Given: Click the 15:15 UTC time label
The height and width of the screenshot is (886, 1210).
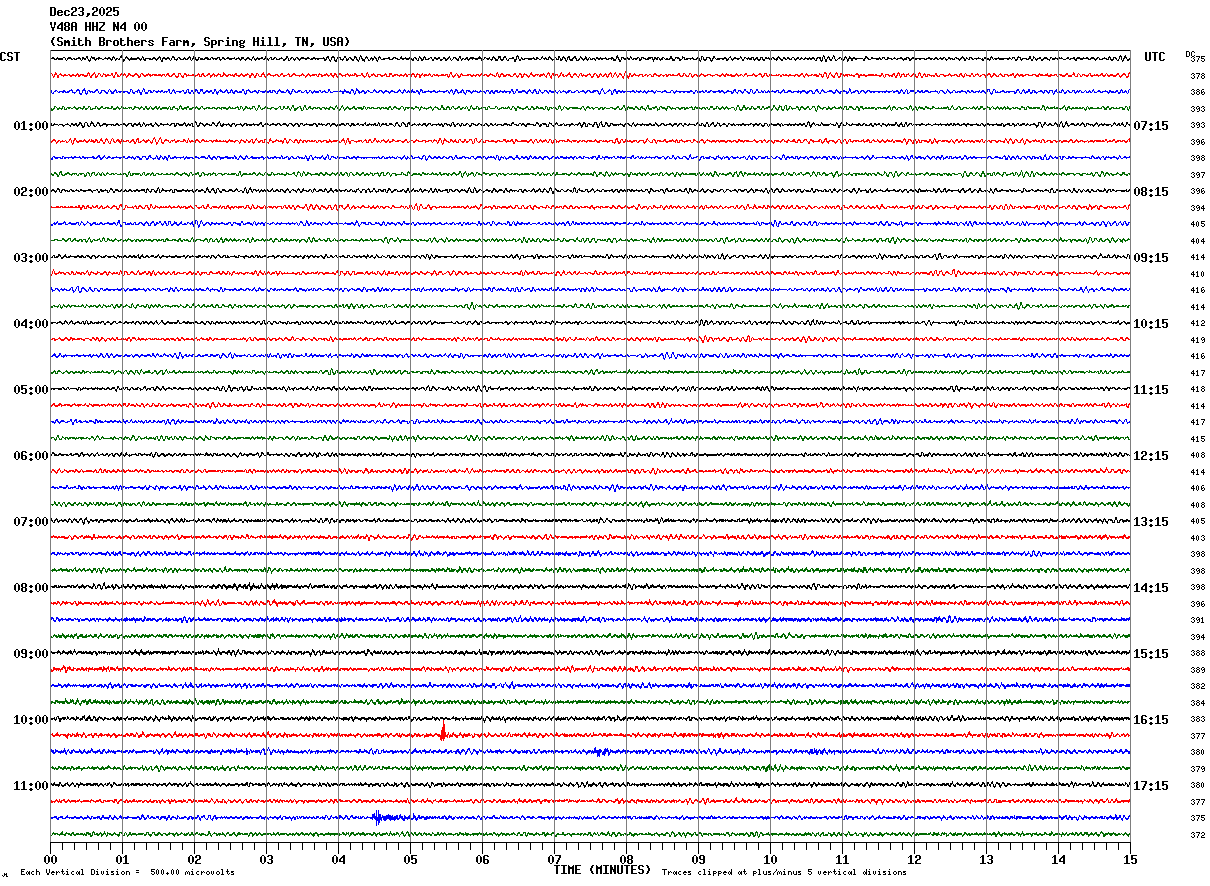Looking at the screenshot, I should pyautogui.click(x=1151, y=654).
